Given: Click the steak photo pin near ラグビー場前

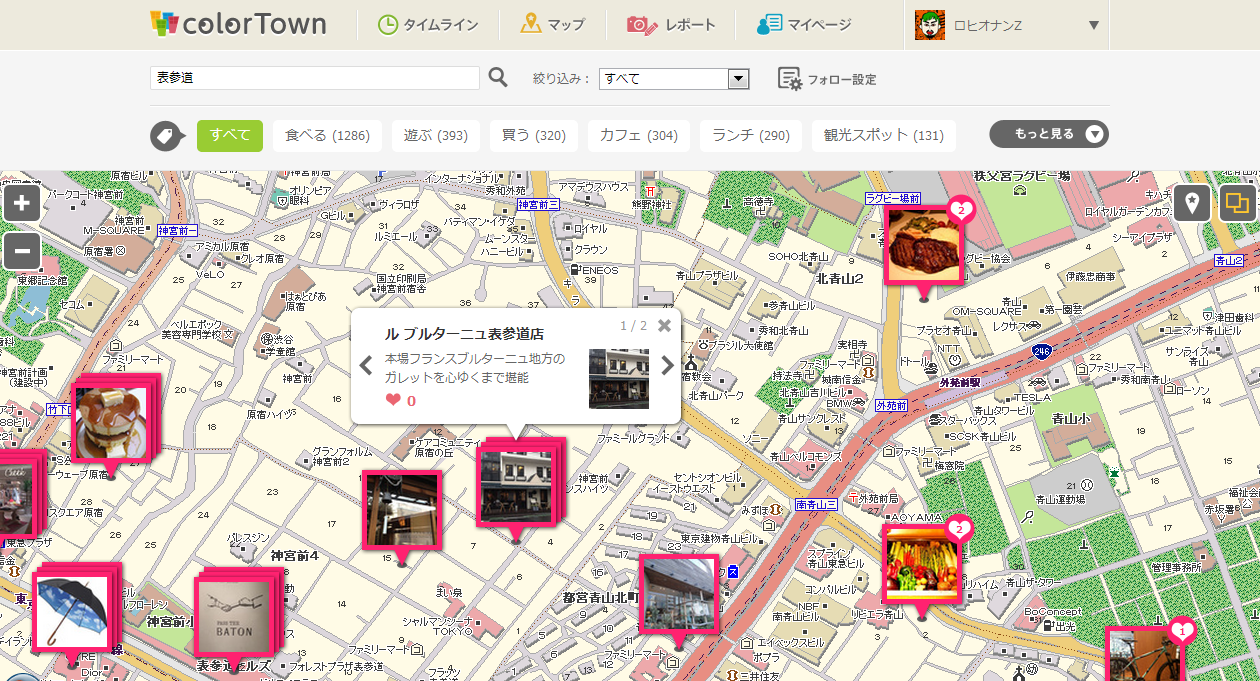Looking at the screenshot, I should coord(924,243).
